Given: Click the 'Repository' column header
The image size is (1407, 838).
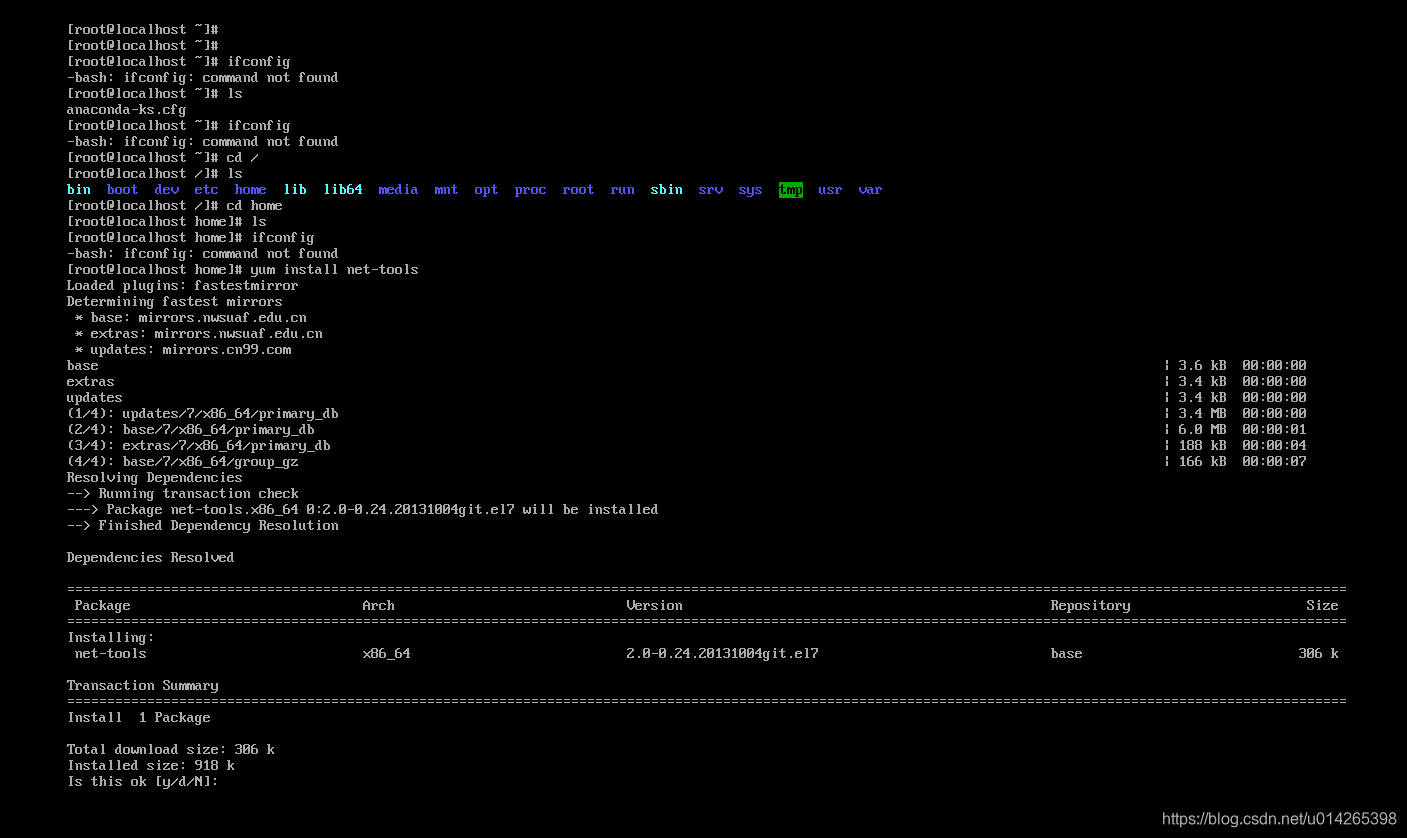Looking at the screenshot, I should coord(1091,606).
